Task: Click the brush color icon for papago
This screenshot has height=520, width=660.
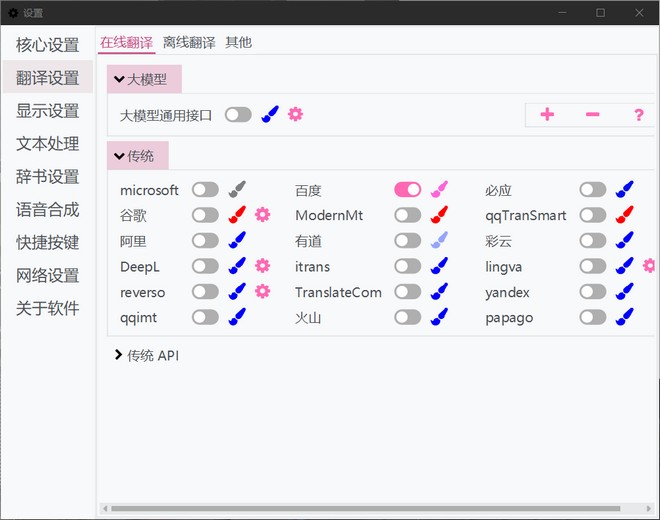Action: pyautogui.click(x=624, y=317)
